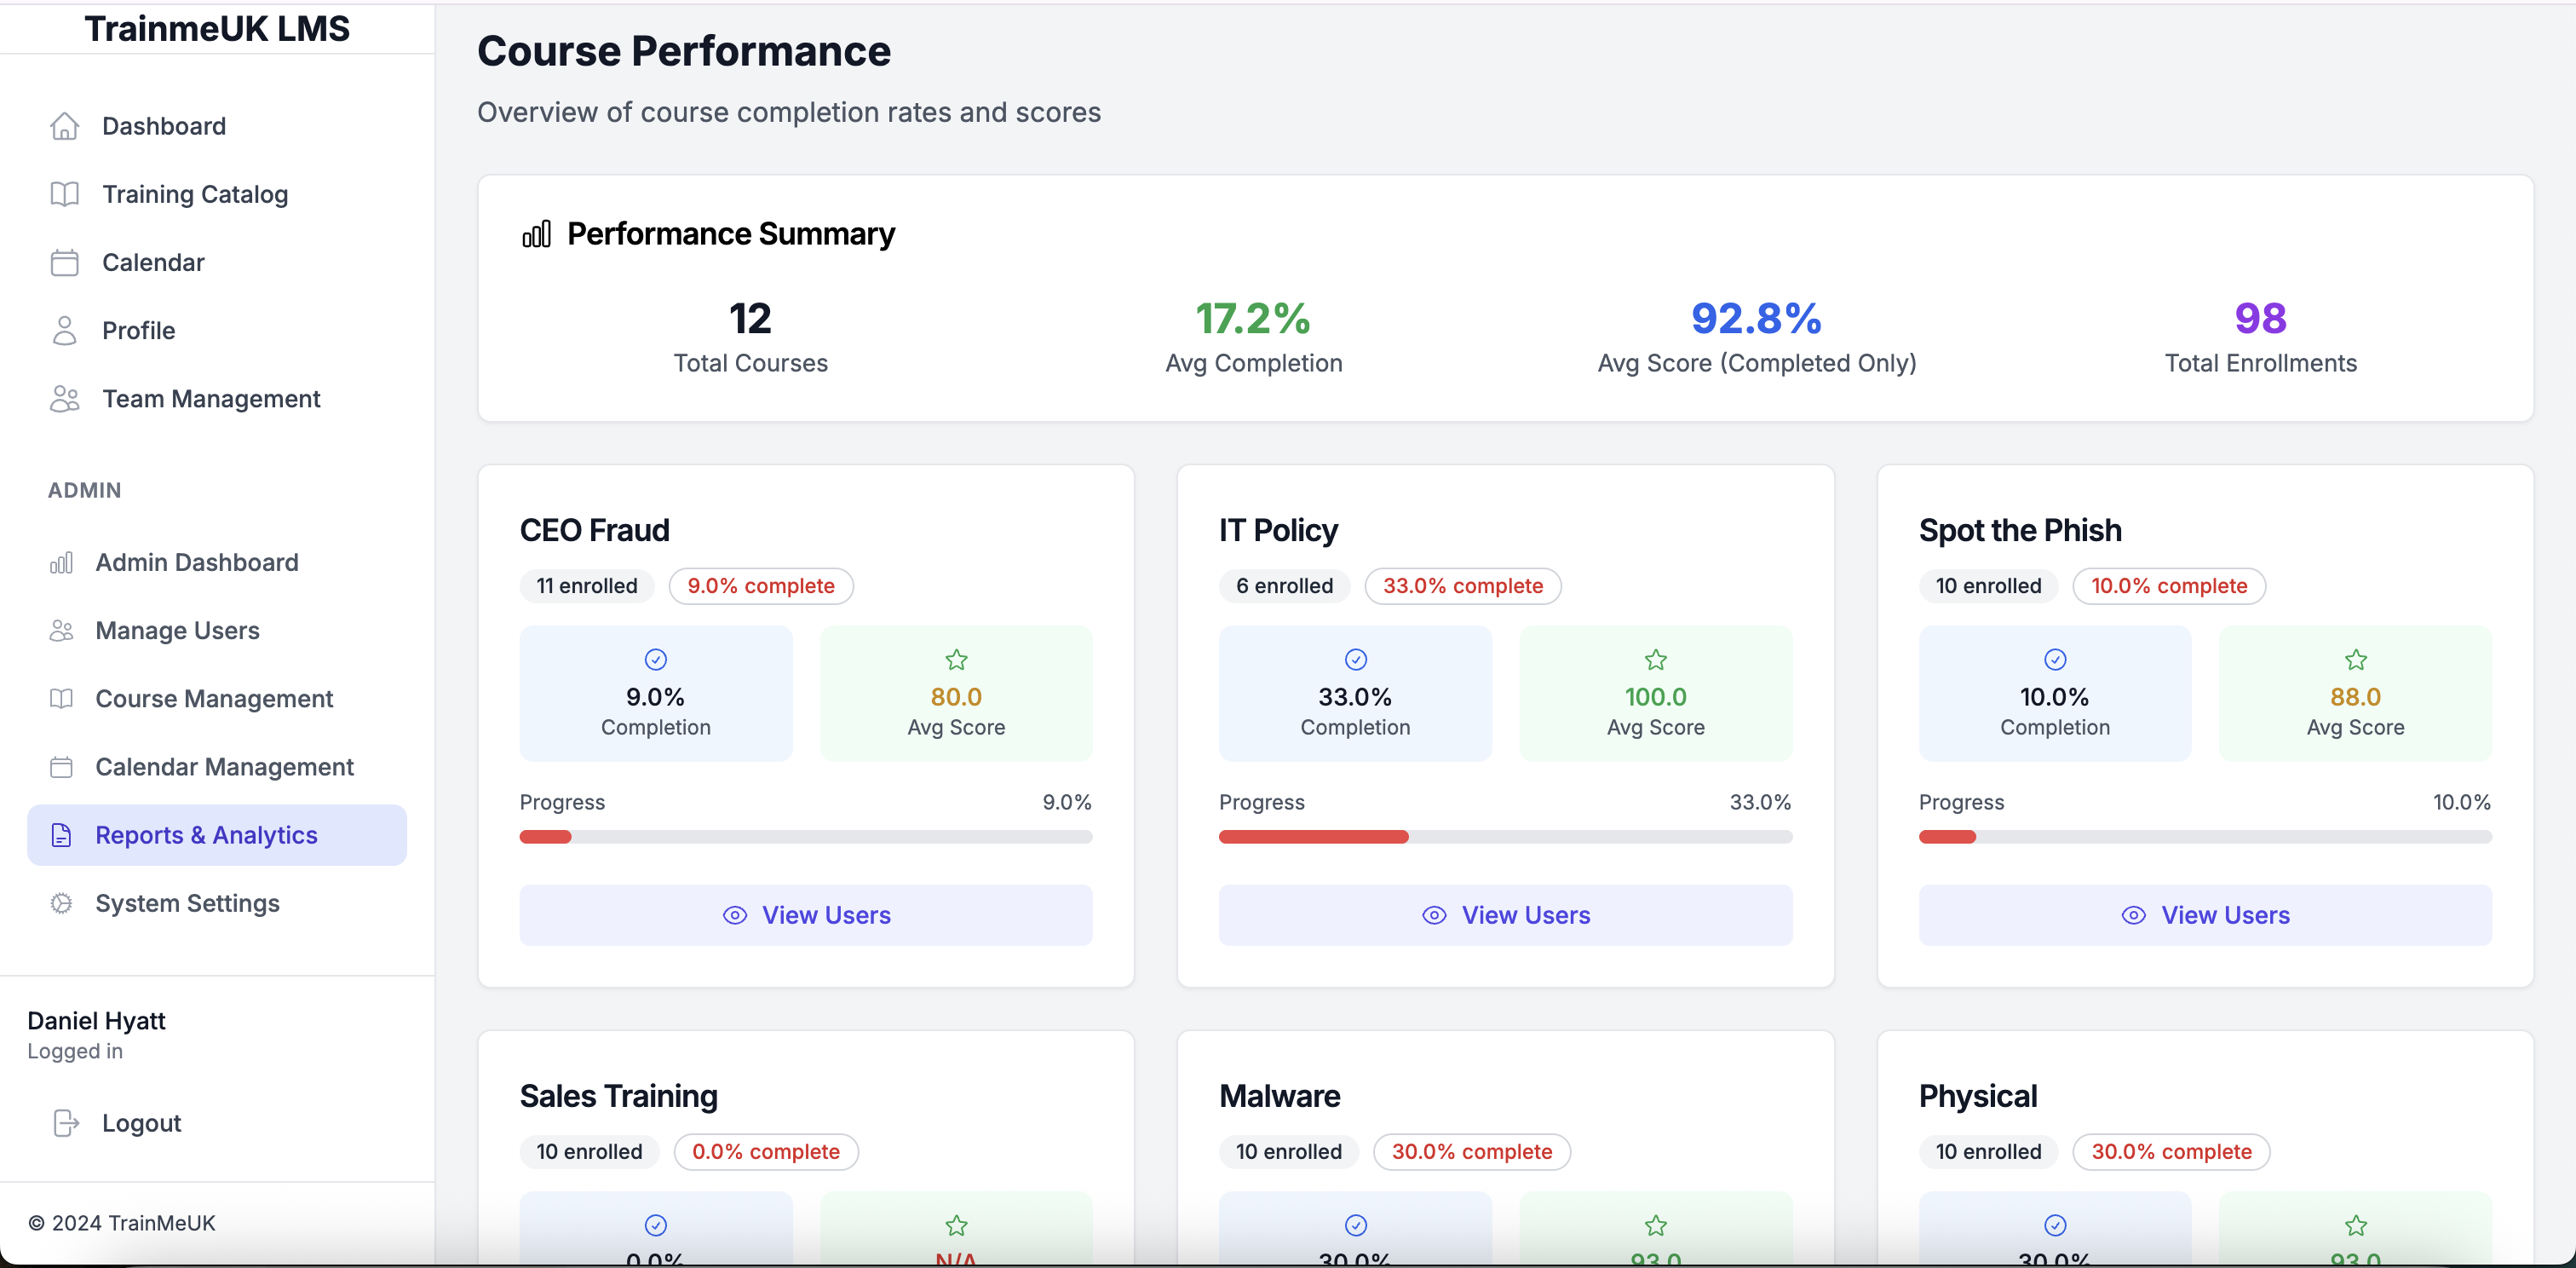Open the Admin Dashboard page

coord(217,562)
